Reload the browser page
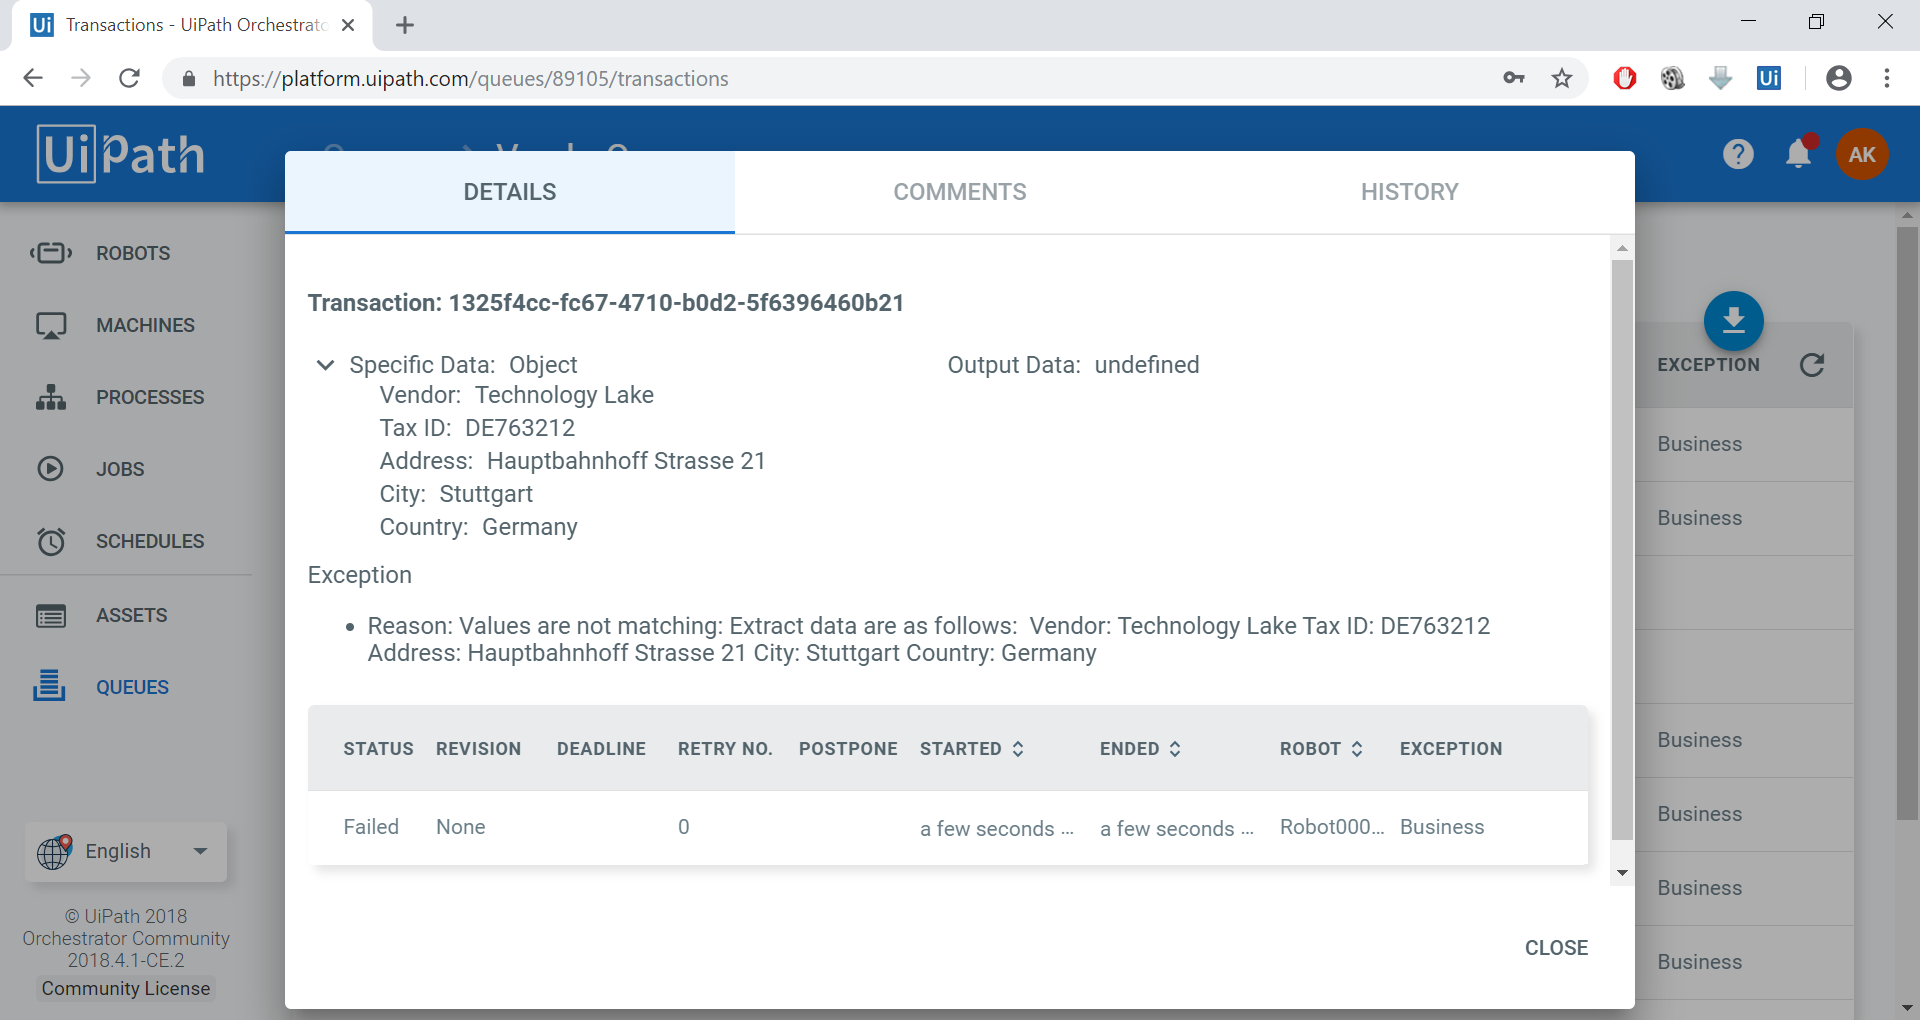The width and height of the screenshot is (1920, 1020). click(x=129, y=78)
